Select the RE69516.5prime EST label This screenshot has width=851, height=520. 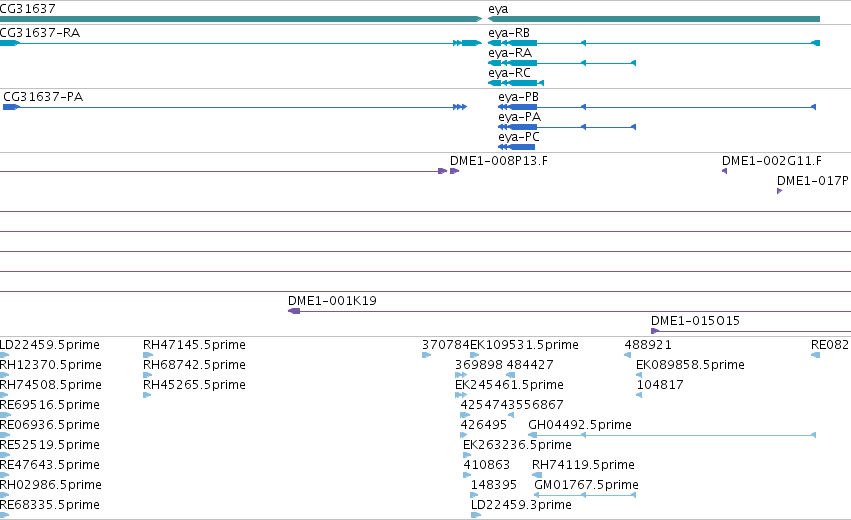tap(49, 405)
